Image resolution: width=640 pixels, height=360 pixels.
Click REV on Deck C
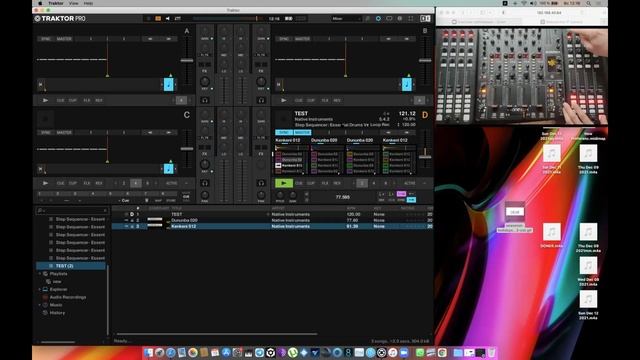[99, 183]
